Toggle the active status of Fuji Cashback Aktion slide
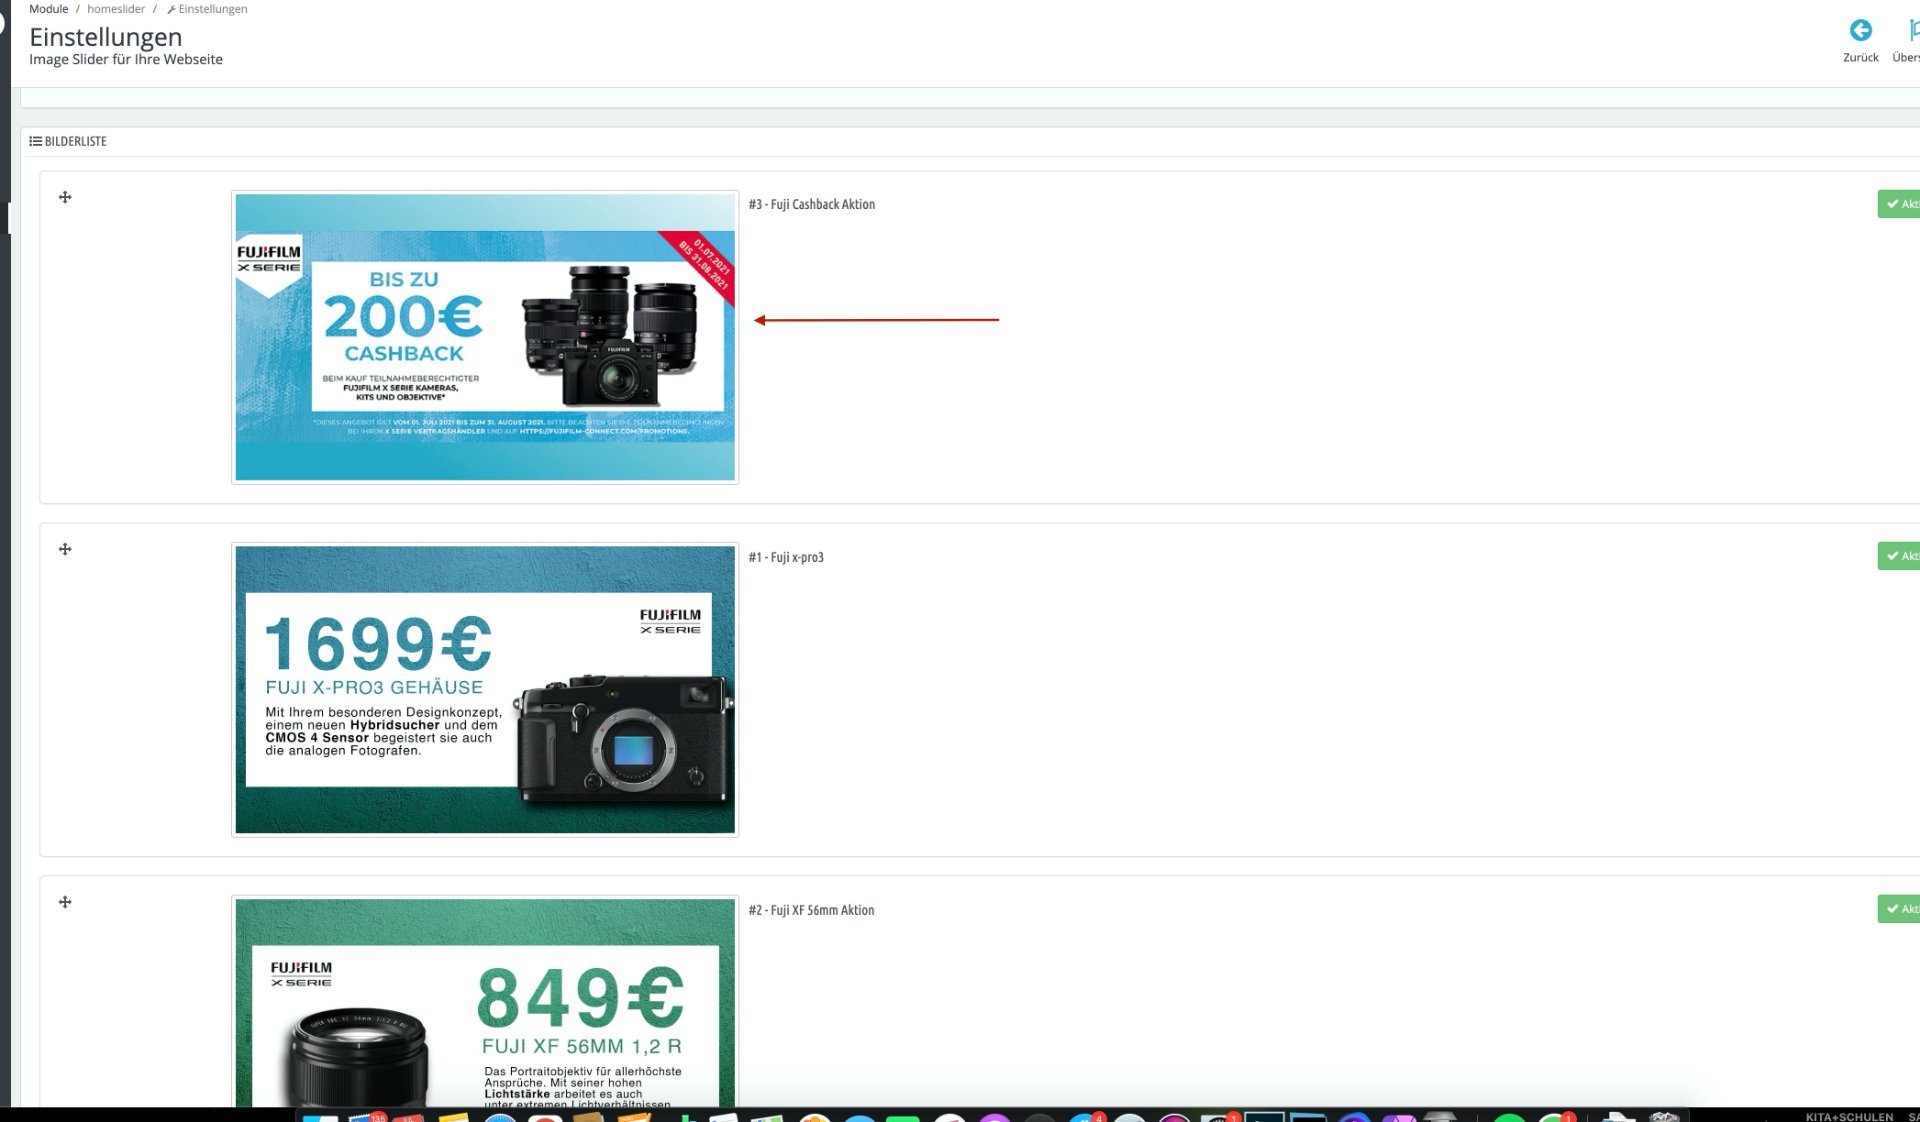The image size is (1920, 1122). [1898, 204]
